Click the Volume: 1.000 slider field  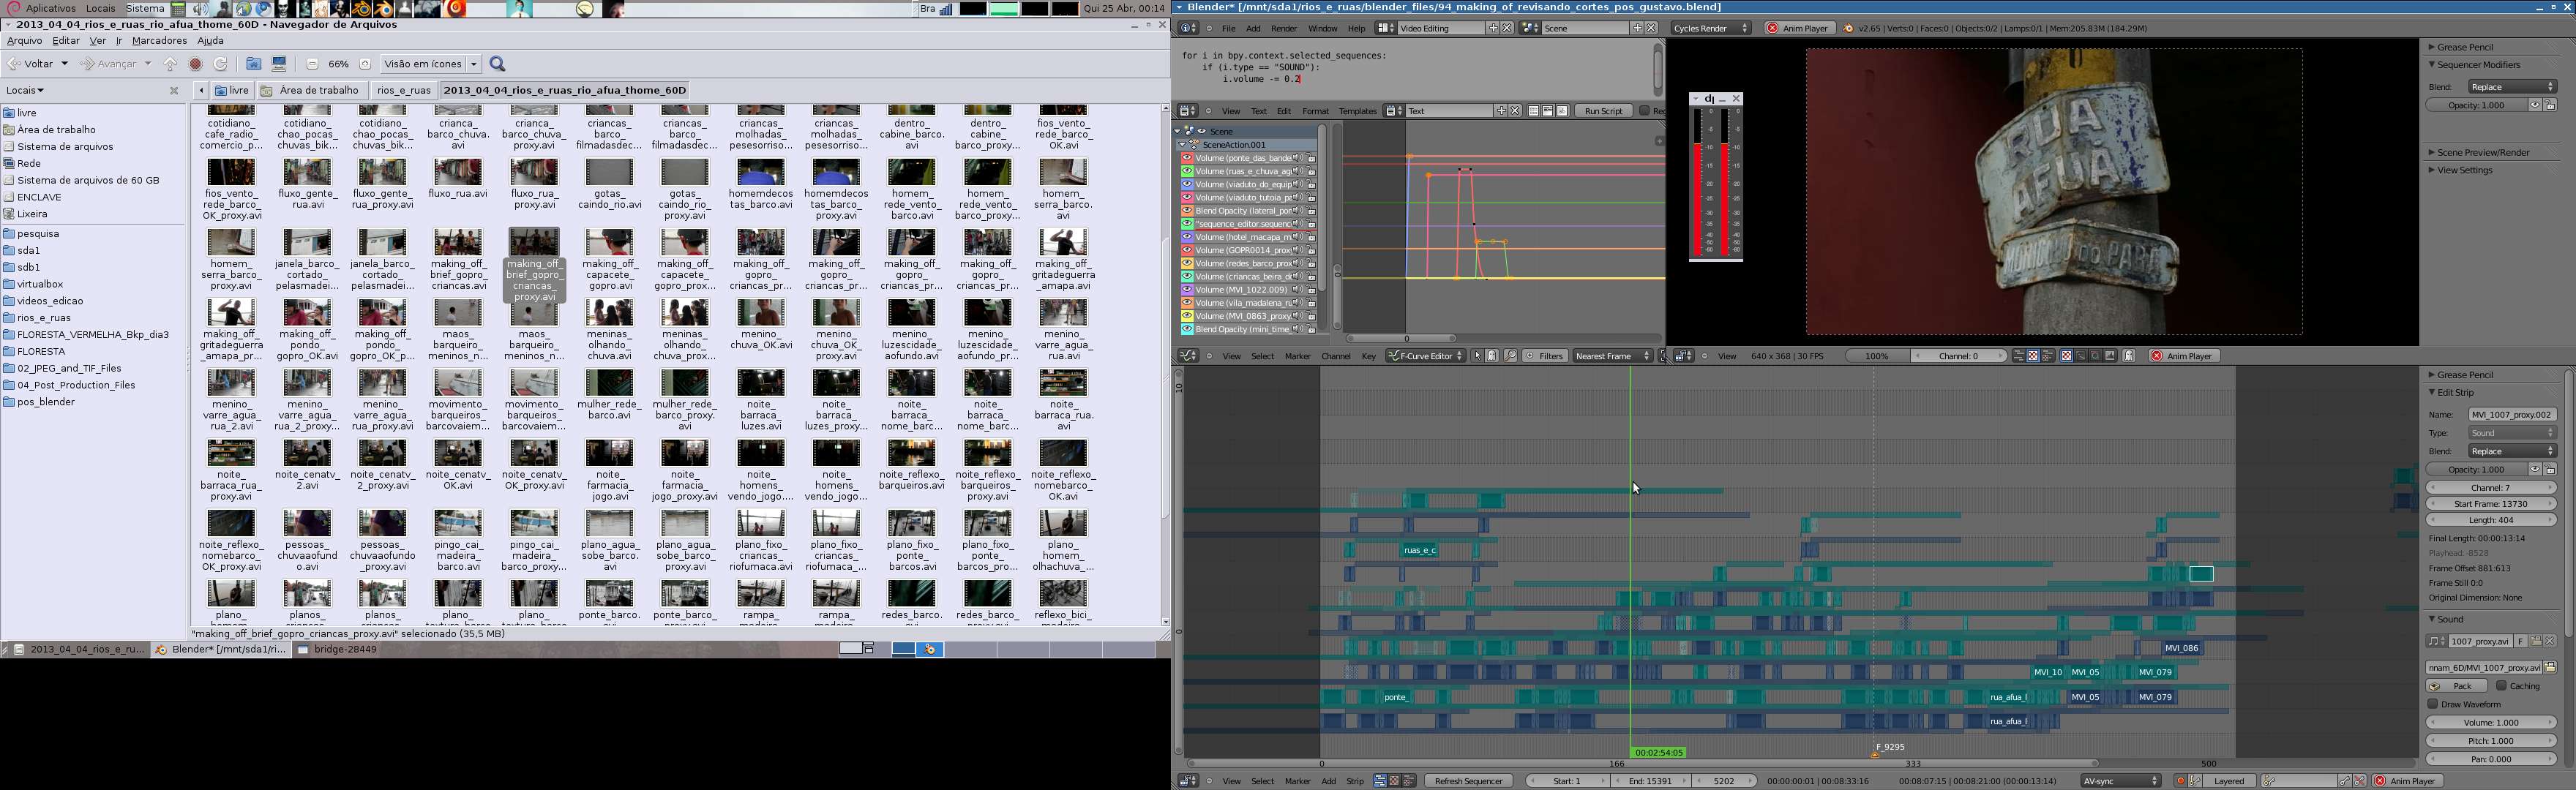tap(2490, 722)
